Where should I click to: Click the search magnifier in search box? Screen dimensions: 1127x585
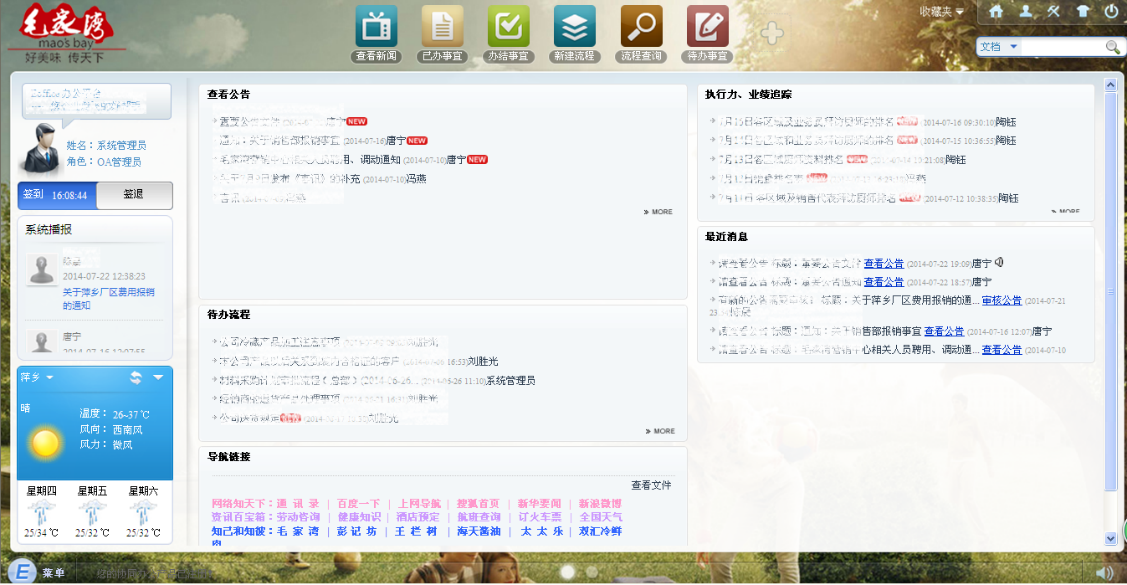1113,47
